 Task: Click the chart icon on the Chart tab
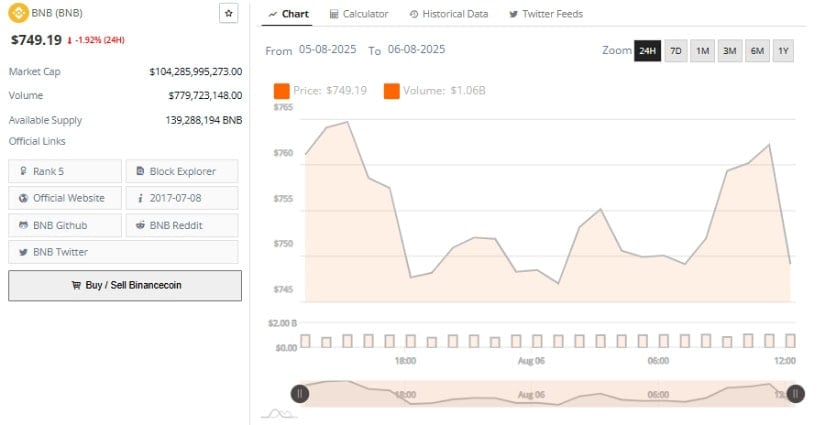273,15
